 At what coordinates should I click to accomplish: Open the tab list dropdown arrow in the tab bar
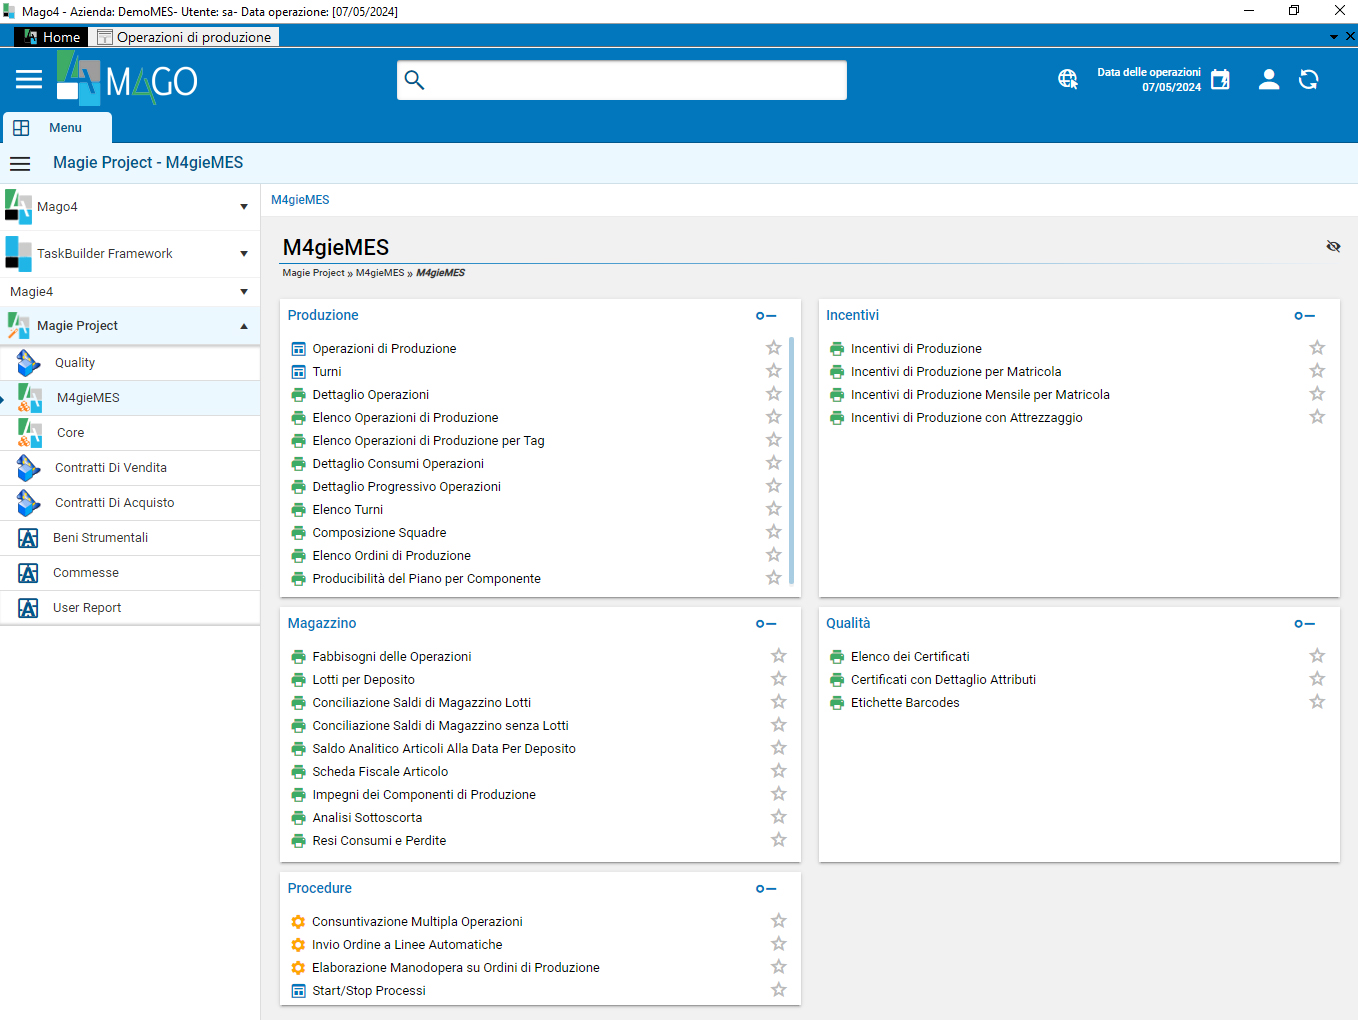[x=1333, y=37]
